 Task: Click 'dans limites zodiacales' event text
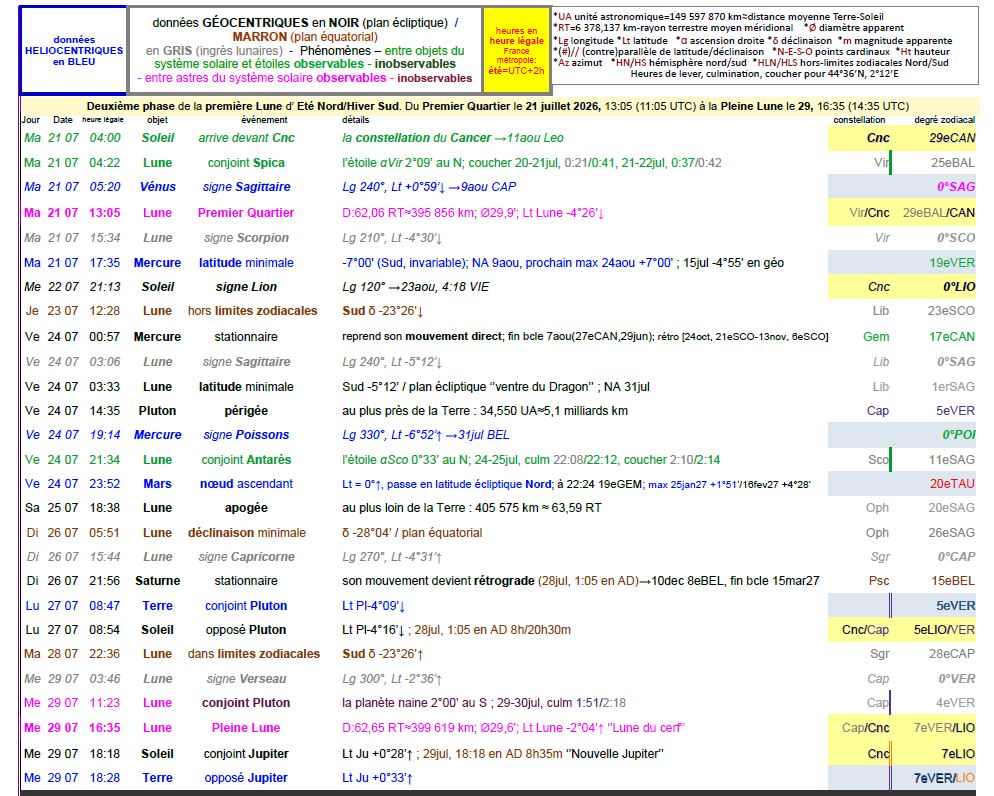click(x=254, y=654)
